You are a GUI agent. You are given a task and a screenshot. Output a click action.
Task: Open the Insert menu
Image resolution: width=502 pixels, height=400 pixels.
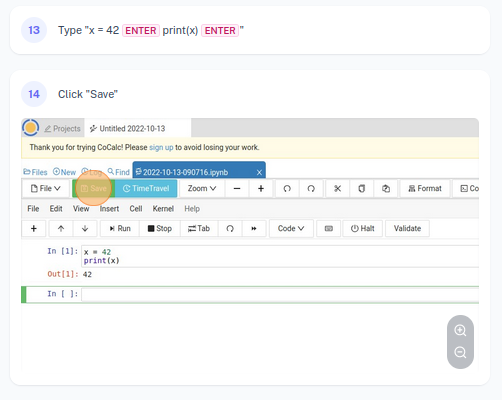[x=109, y=209]
